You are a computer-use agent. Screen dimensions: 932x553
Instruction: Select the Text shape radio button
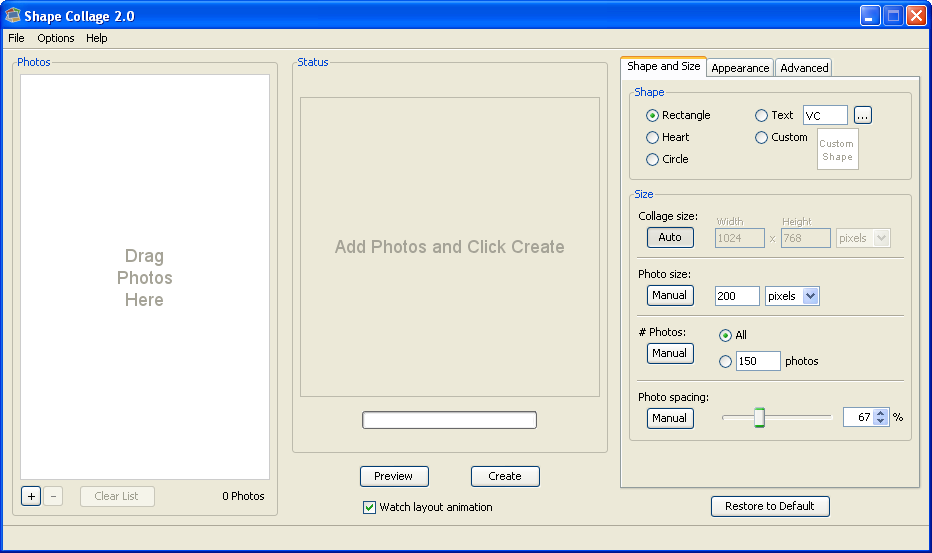click(x=762, y=115)
